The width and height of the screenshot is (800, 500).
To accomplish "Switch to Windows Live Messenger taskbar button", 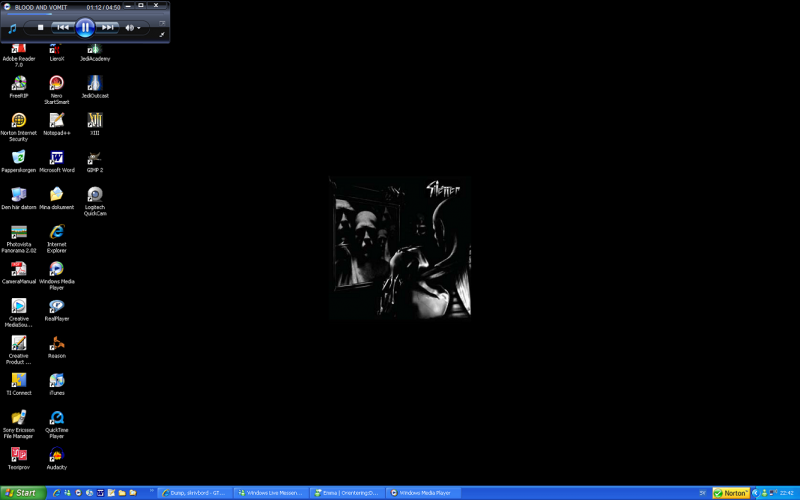I will 271,493.
